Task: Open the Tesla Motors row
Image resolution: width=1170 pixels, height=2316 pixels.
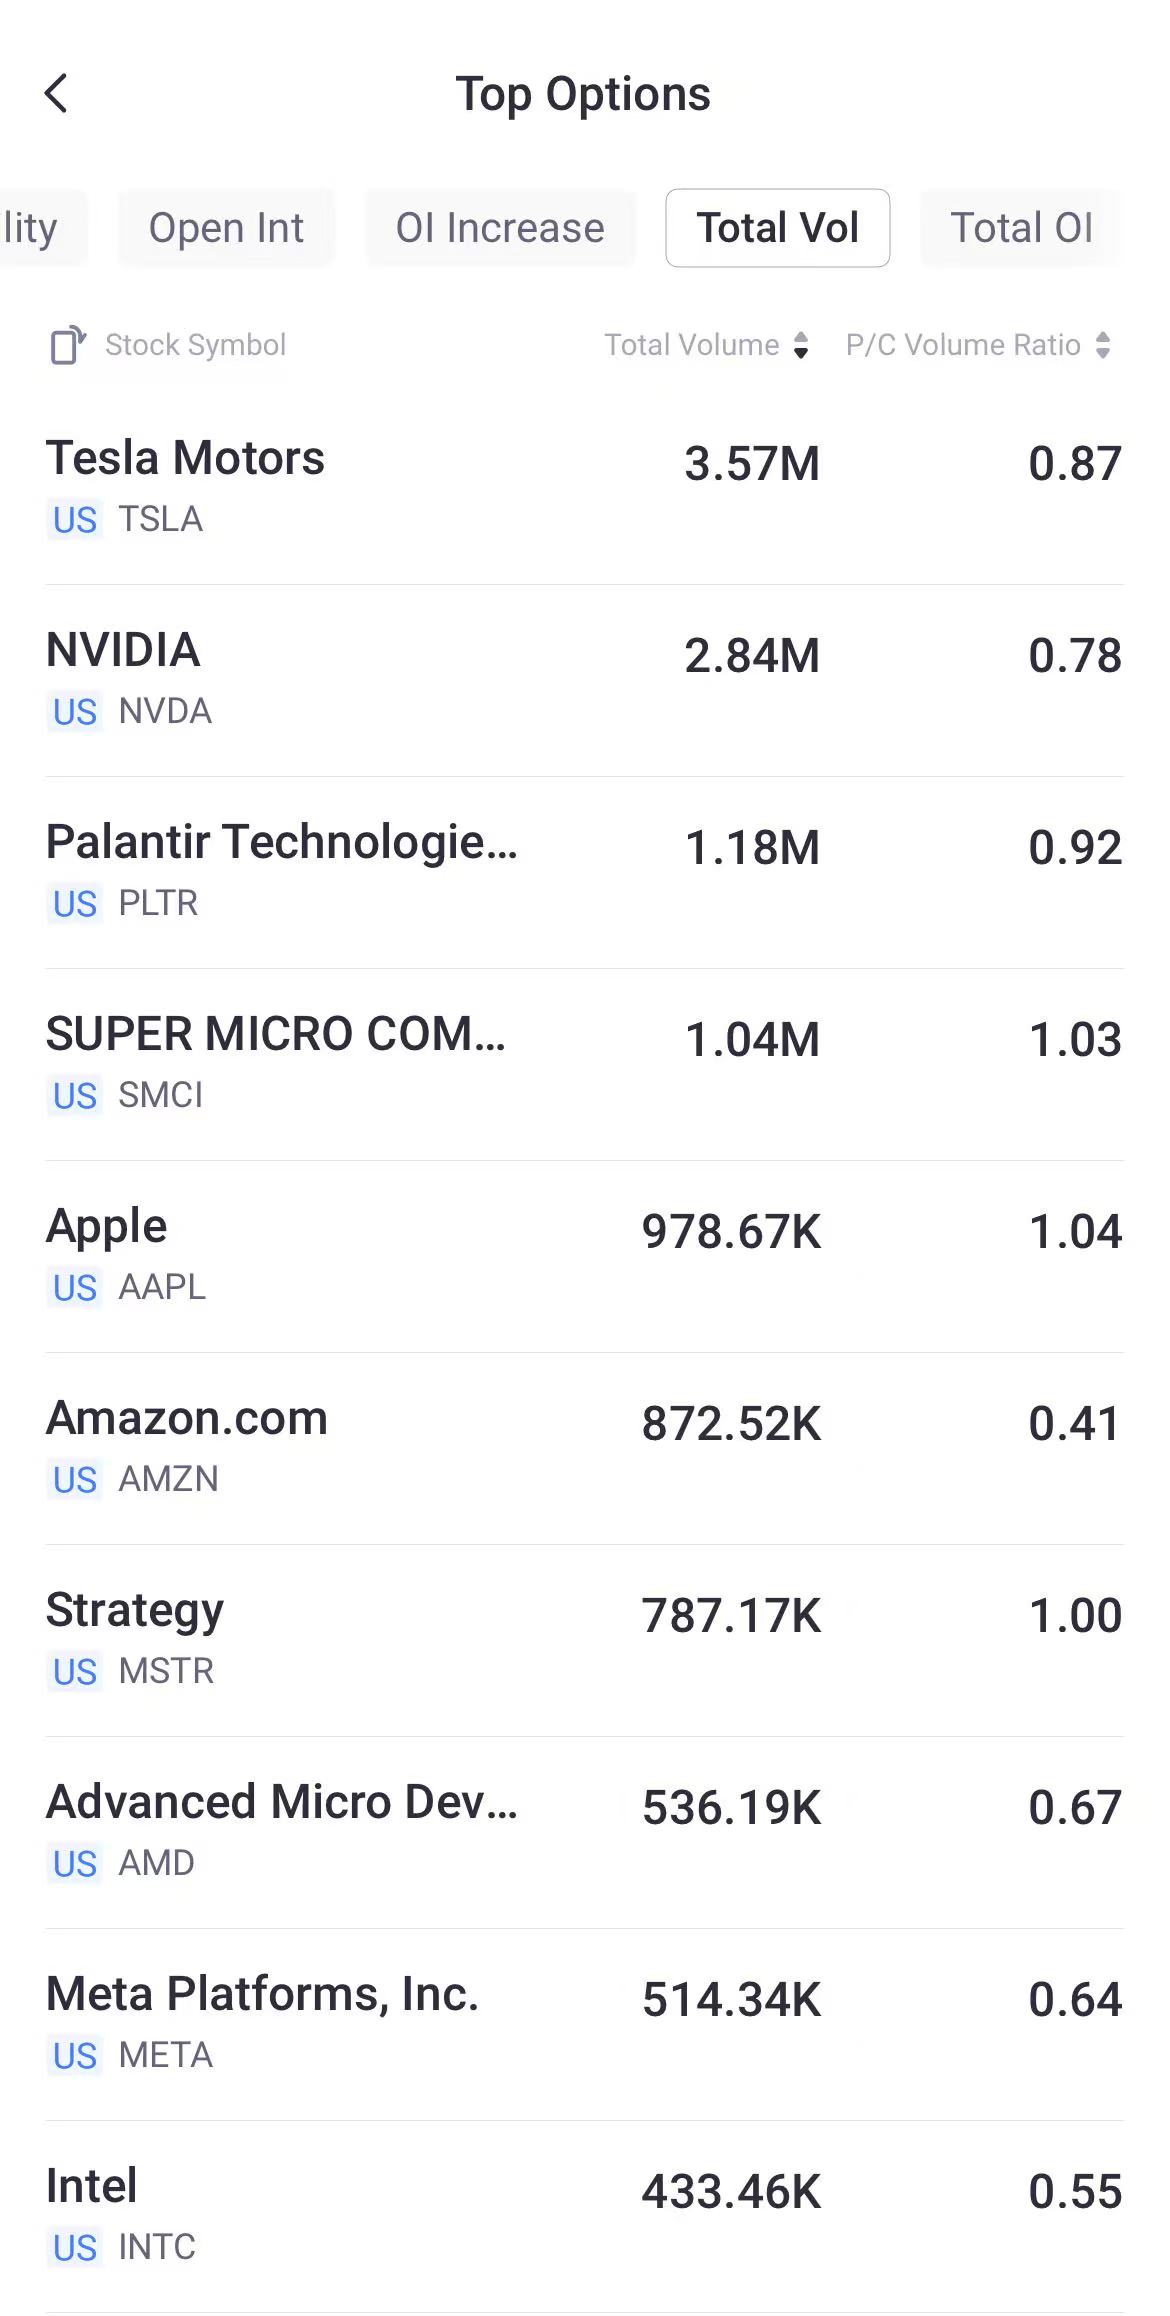Action: point(584,488)
